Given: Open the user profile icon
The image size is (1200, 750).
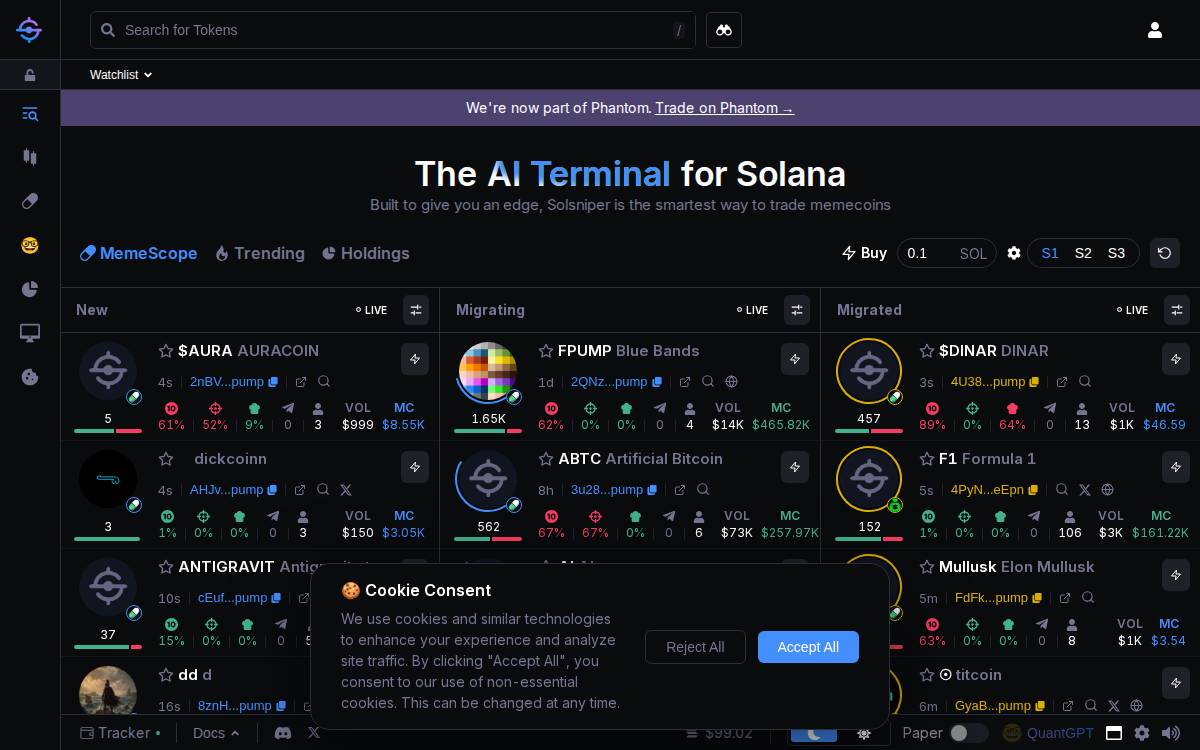Looking at the screenshot, I should click(1155, 30).
